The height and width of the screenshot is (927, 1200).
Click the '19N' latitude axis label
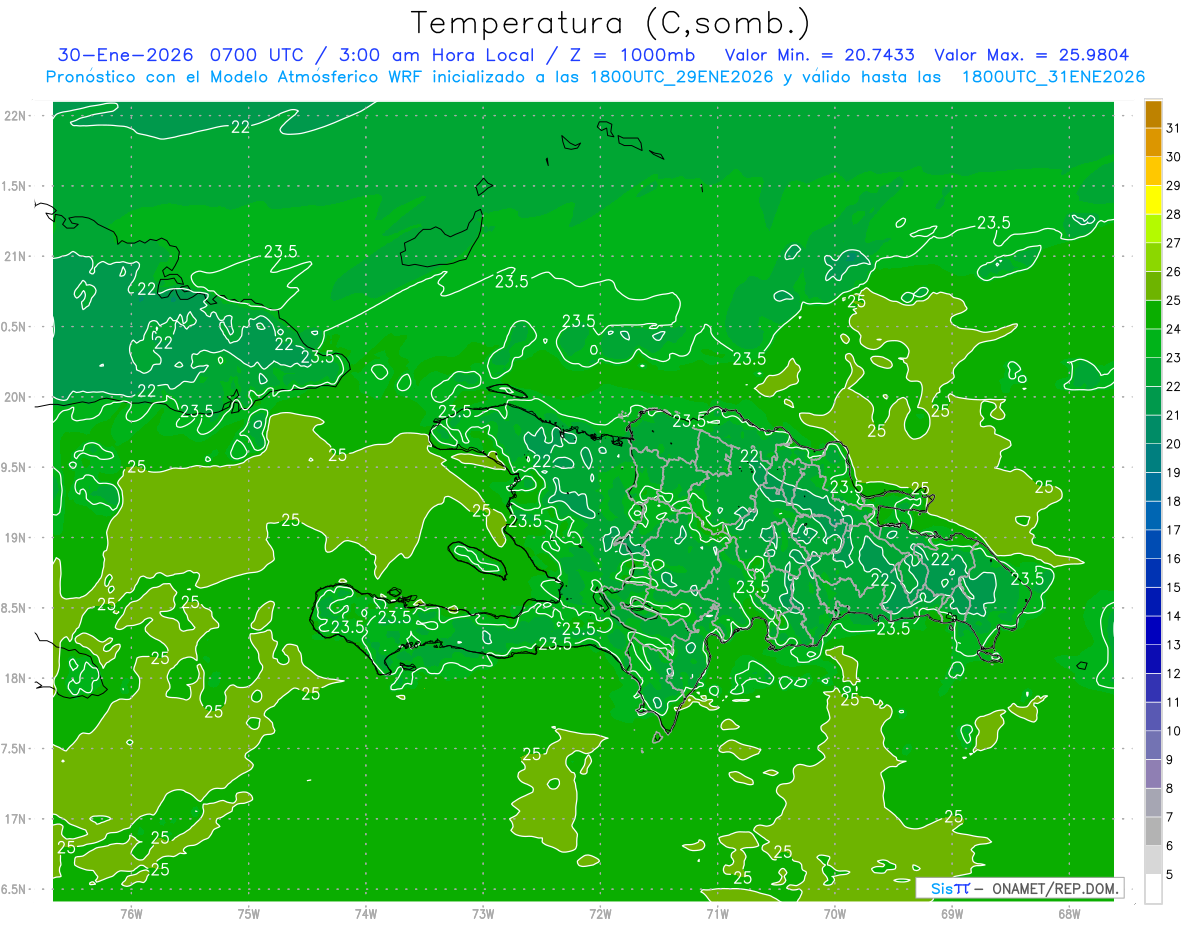point(15,538)
